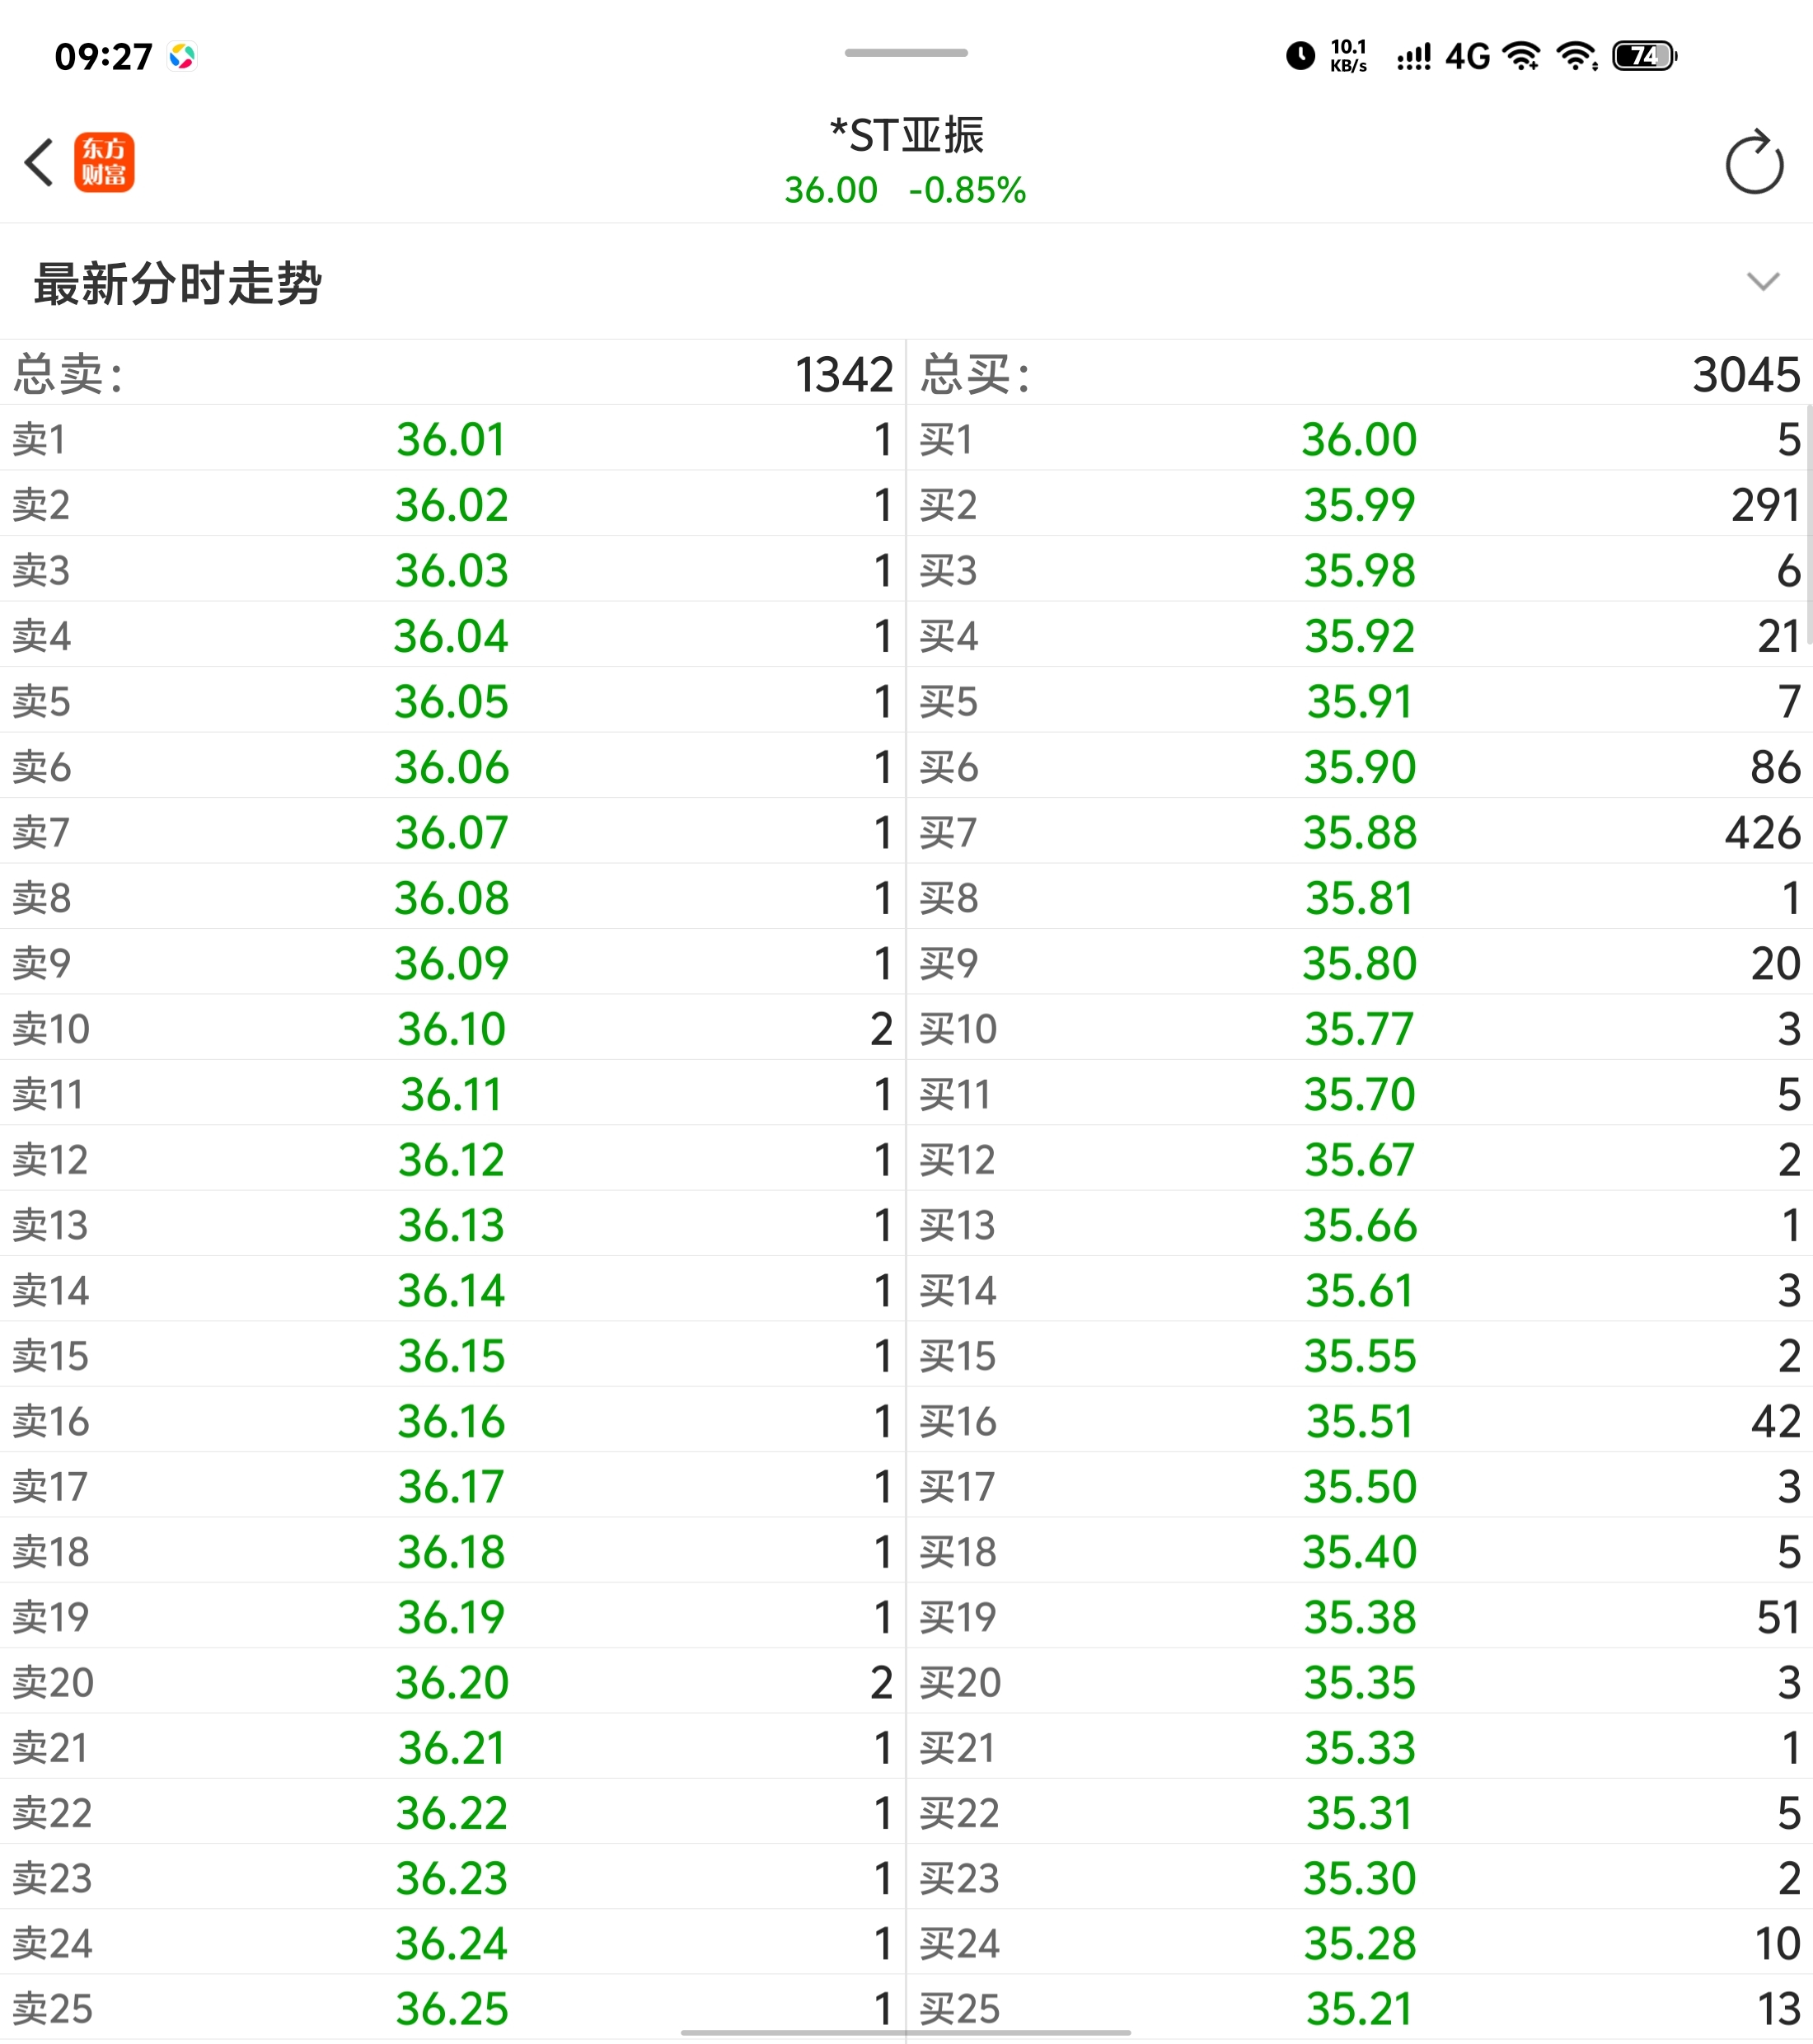This screenshot has width=1813, height=2044.
Task: Select the 买2 row at 35.99
Action: click(1359, 505)
